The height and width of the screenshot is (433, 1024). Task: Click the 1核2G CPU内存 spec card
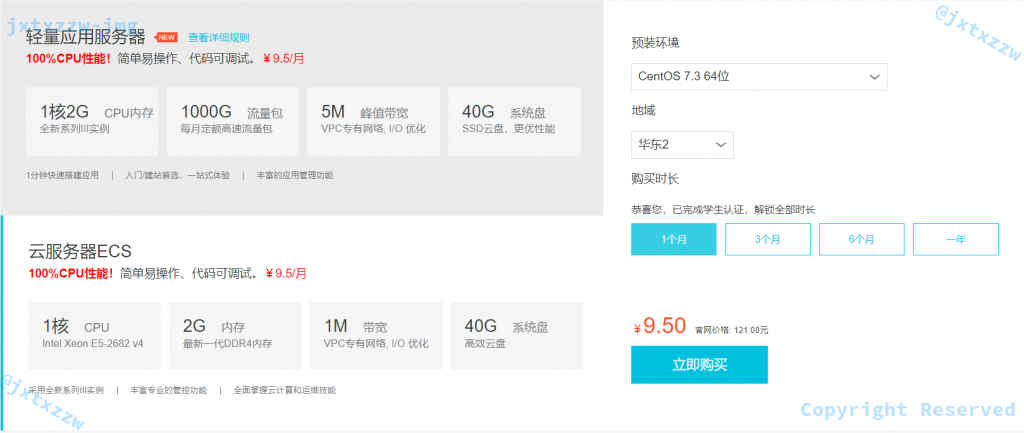(x=92, y=121)
